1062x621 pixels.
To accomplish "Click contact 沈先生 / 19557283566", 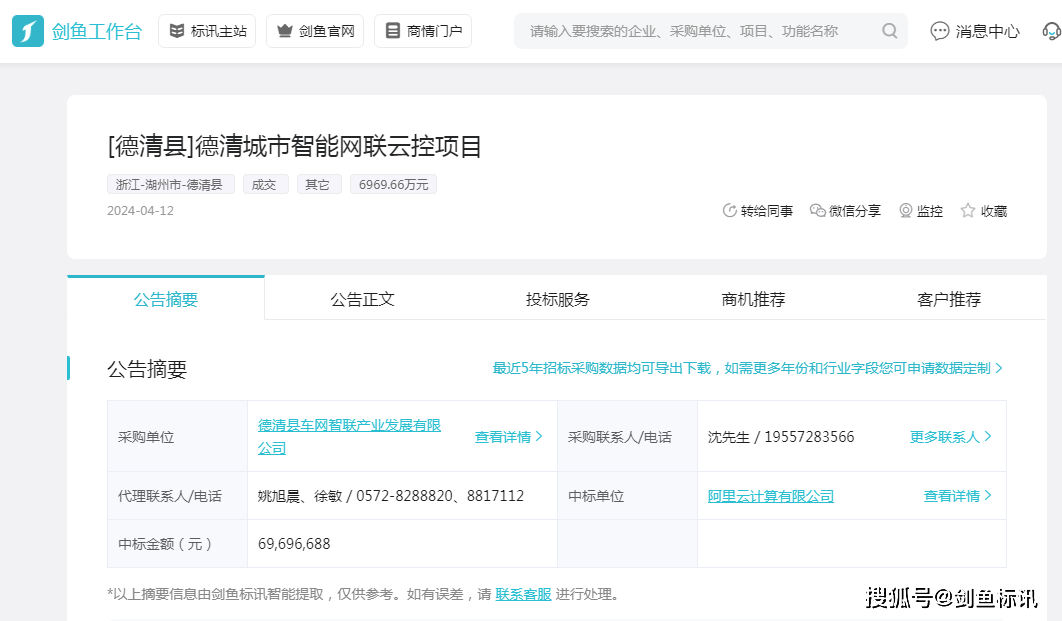I will pyautogui.click(x=781, y=437).
